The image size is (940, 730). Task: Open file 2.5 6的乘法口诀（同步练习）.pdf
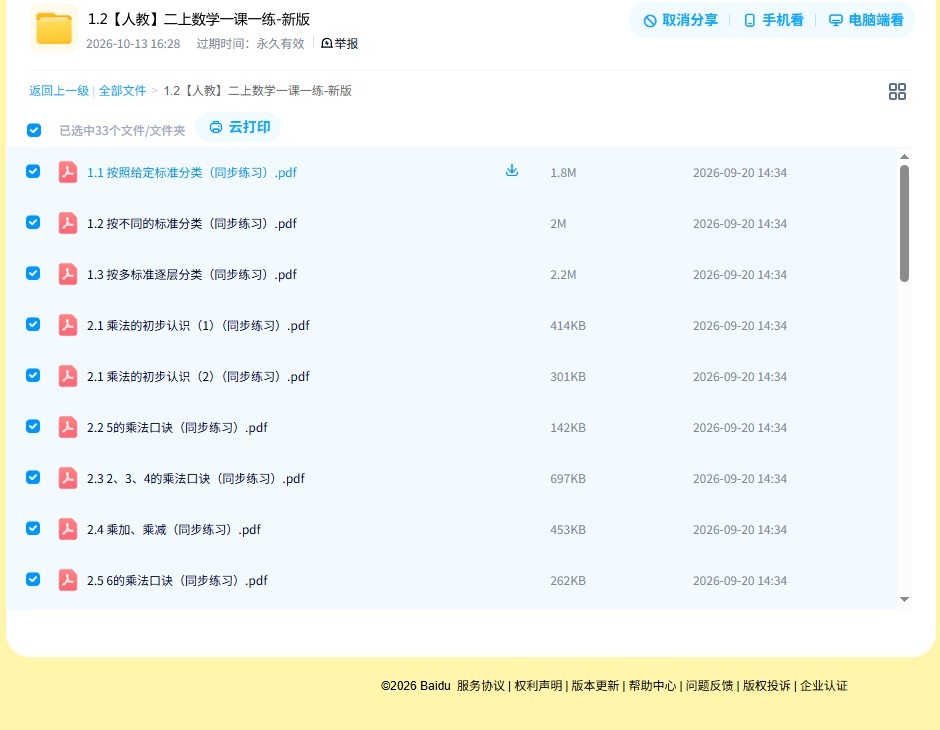click(x=177, y=580)
